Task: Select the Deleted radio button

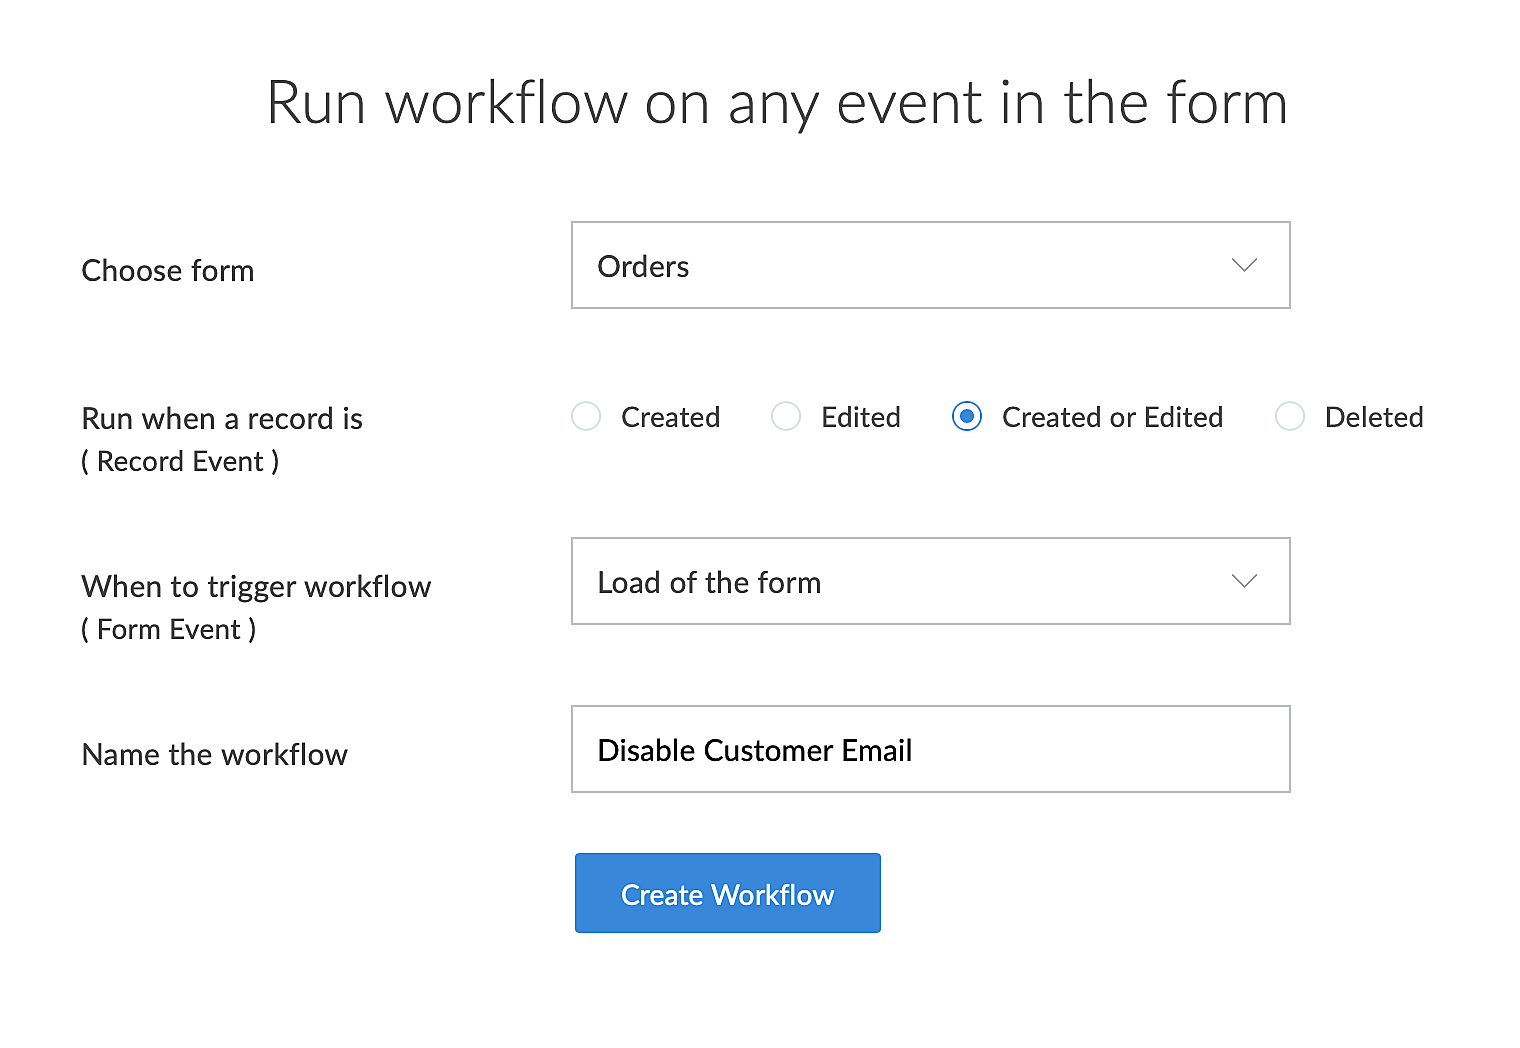Action: [x=1290, y=416]
